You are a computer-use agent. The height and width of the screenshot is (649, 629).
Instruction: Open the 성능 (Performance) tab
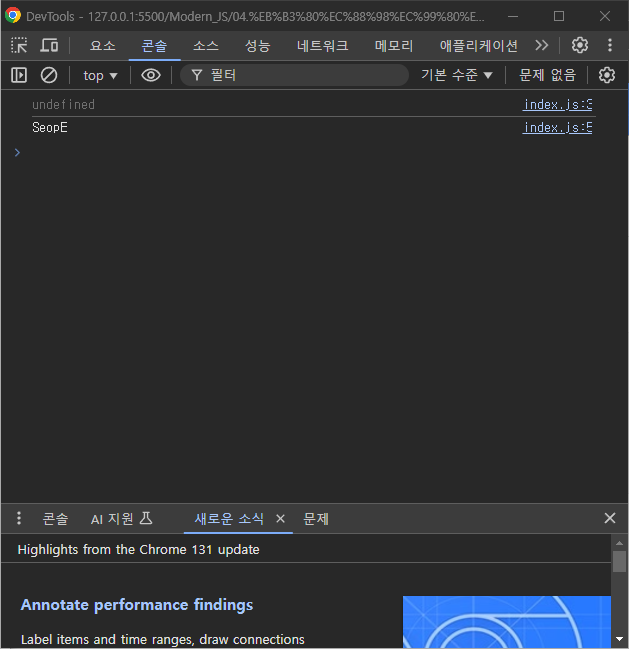257,46
